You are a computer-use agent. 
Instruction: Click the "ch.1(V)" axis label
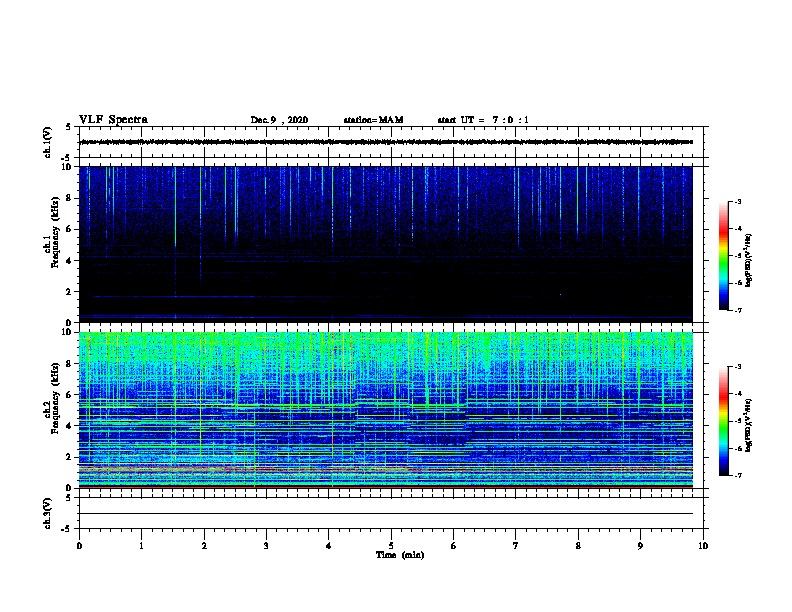[x=47, y=142]
